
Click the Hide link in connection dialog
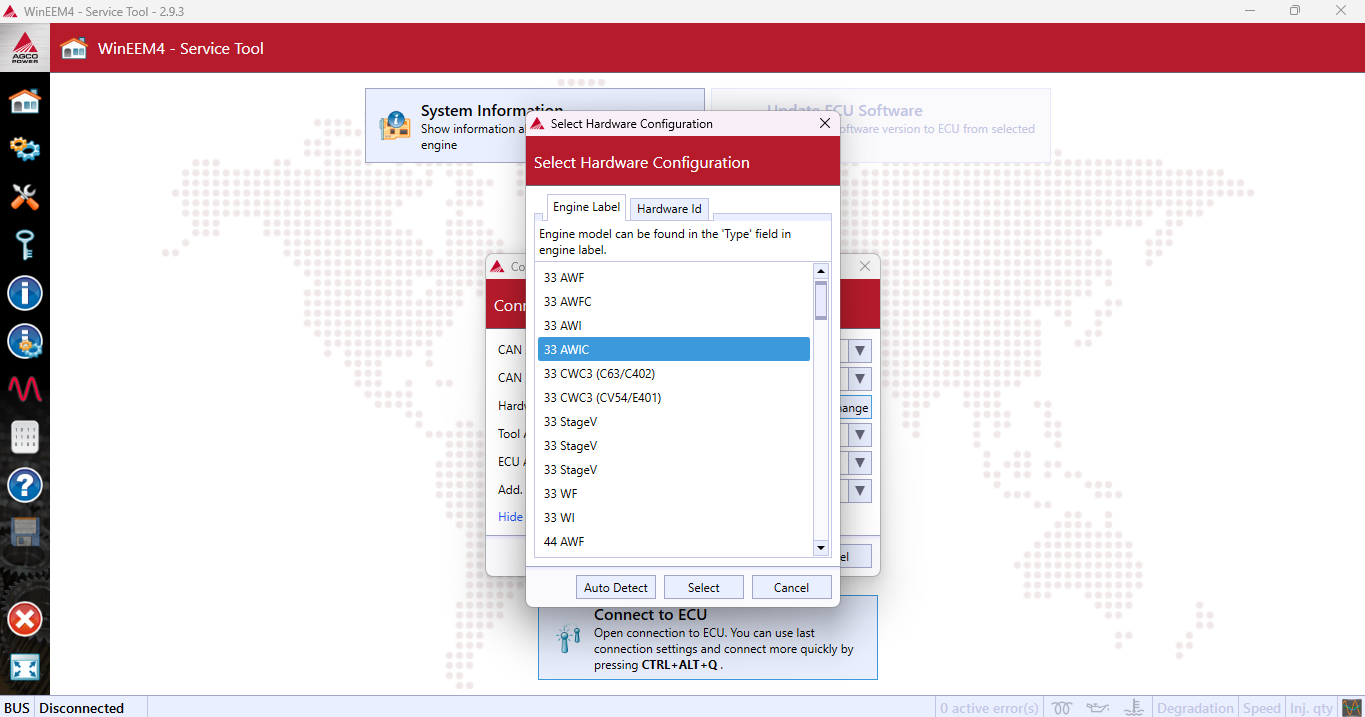tap(511, 517)
